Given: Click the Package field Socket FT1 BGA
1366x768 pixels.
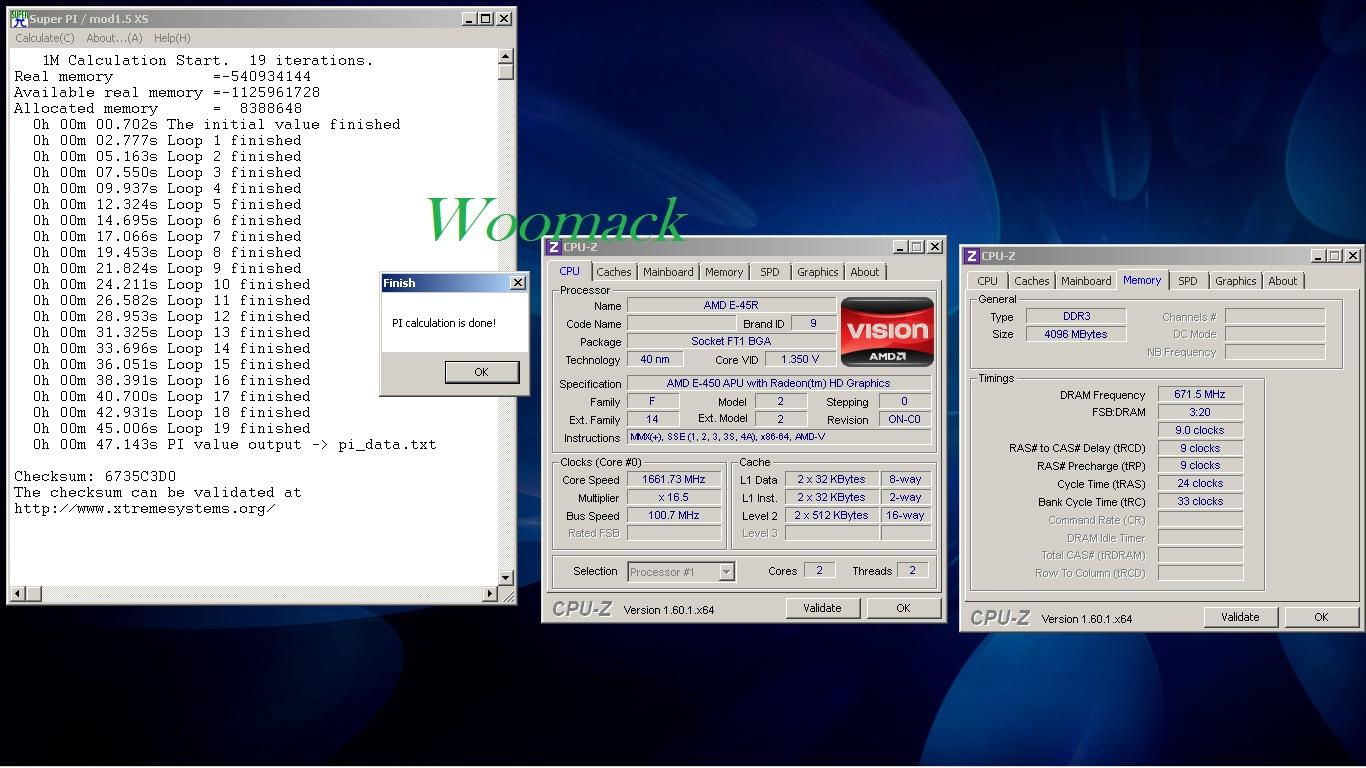Looking at the screenshot, I should click(731, 342).
